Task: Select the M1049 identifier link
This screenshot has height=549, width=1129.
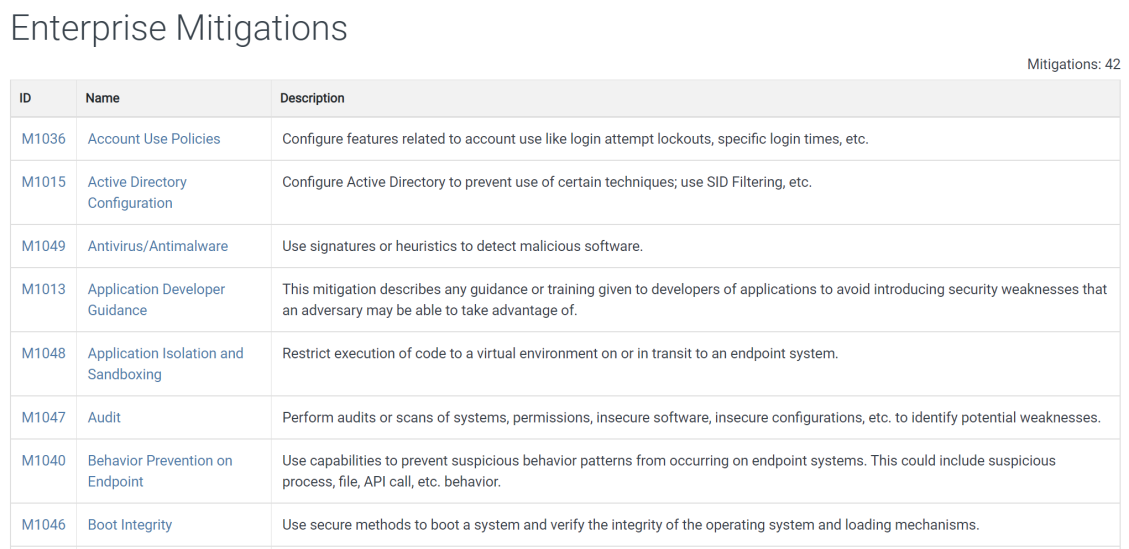Action: coord(43,246)
